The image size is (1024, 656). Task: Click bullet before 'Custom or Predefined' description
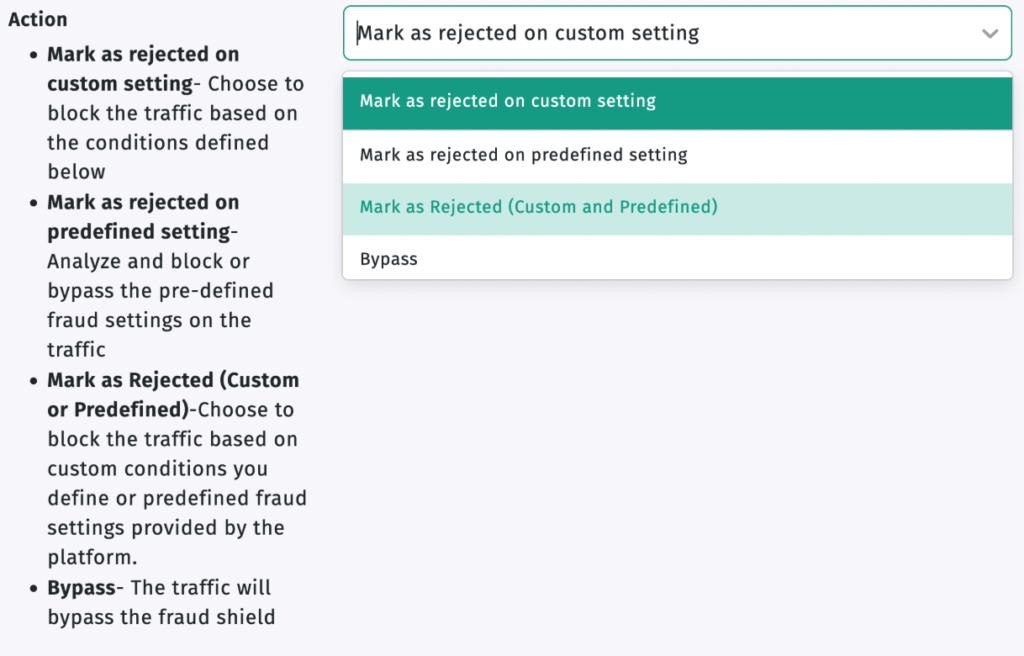[35, 380]
